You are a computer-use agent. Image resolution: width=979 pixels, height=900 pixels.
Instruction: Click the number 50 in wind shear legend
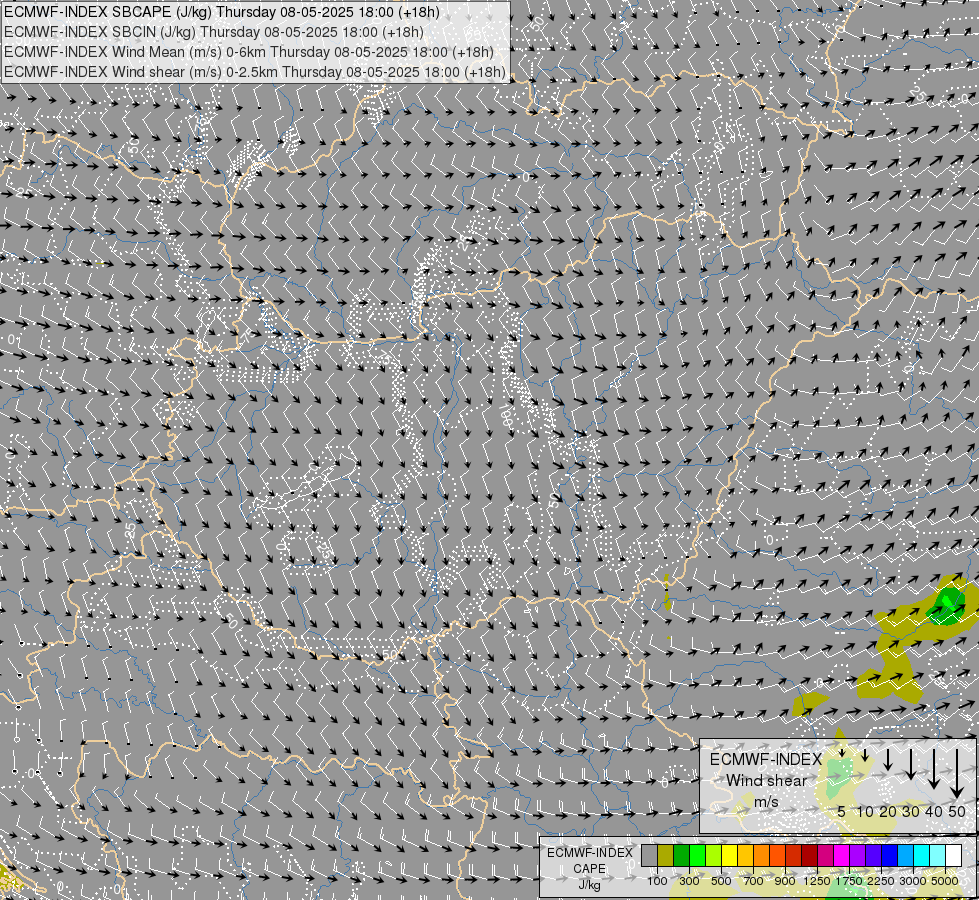957,811
